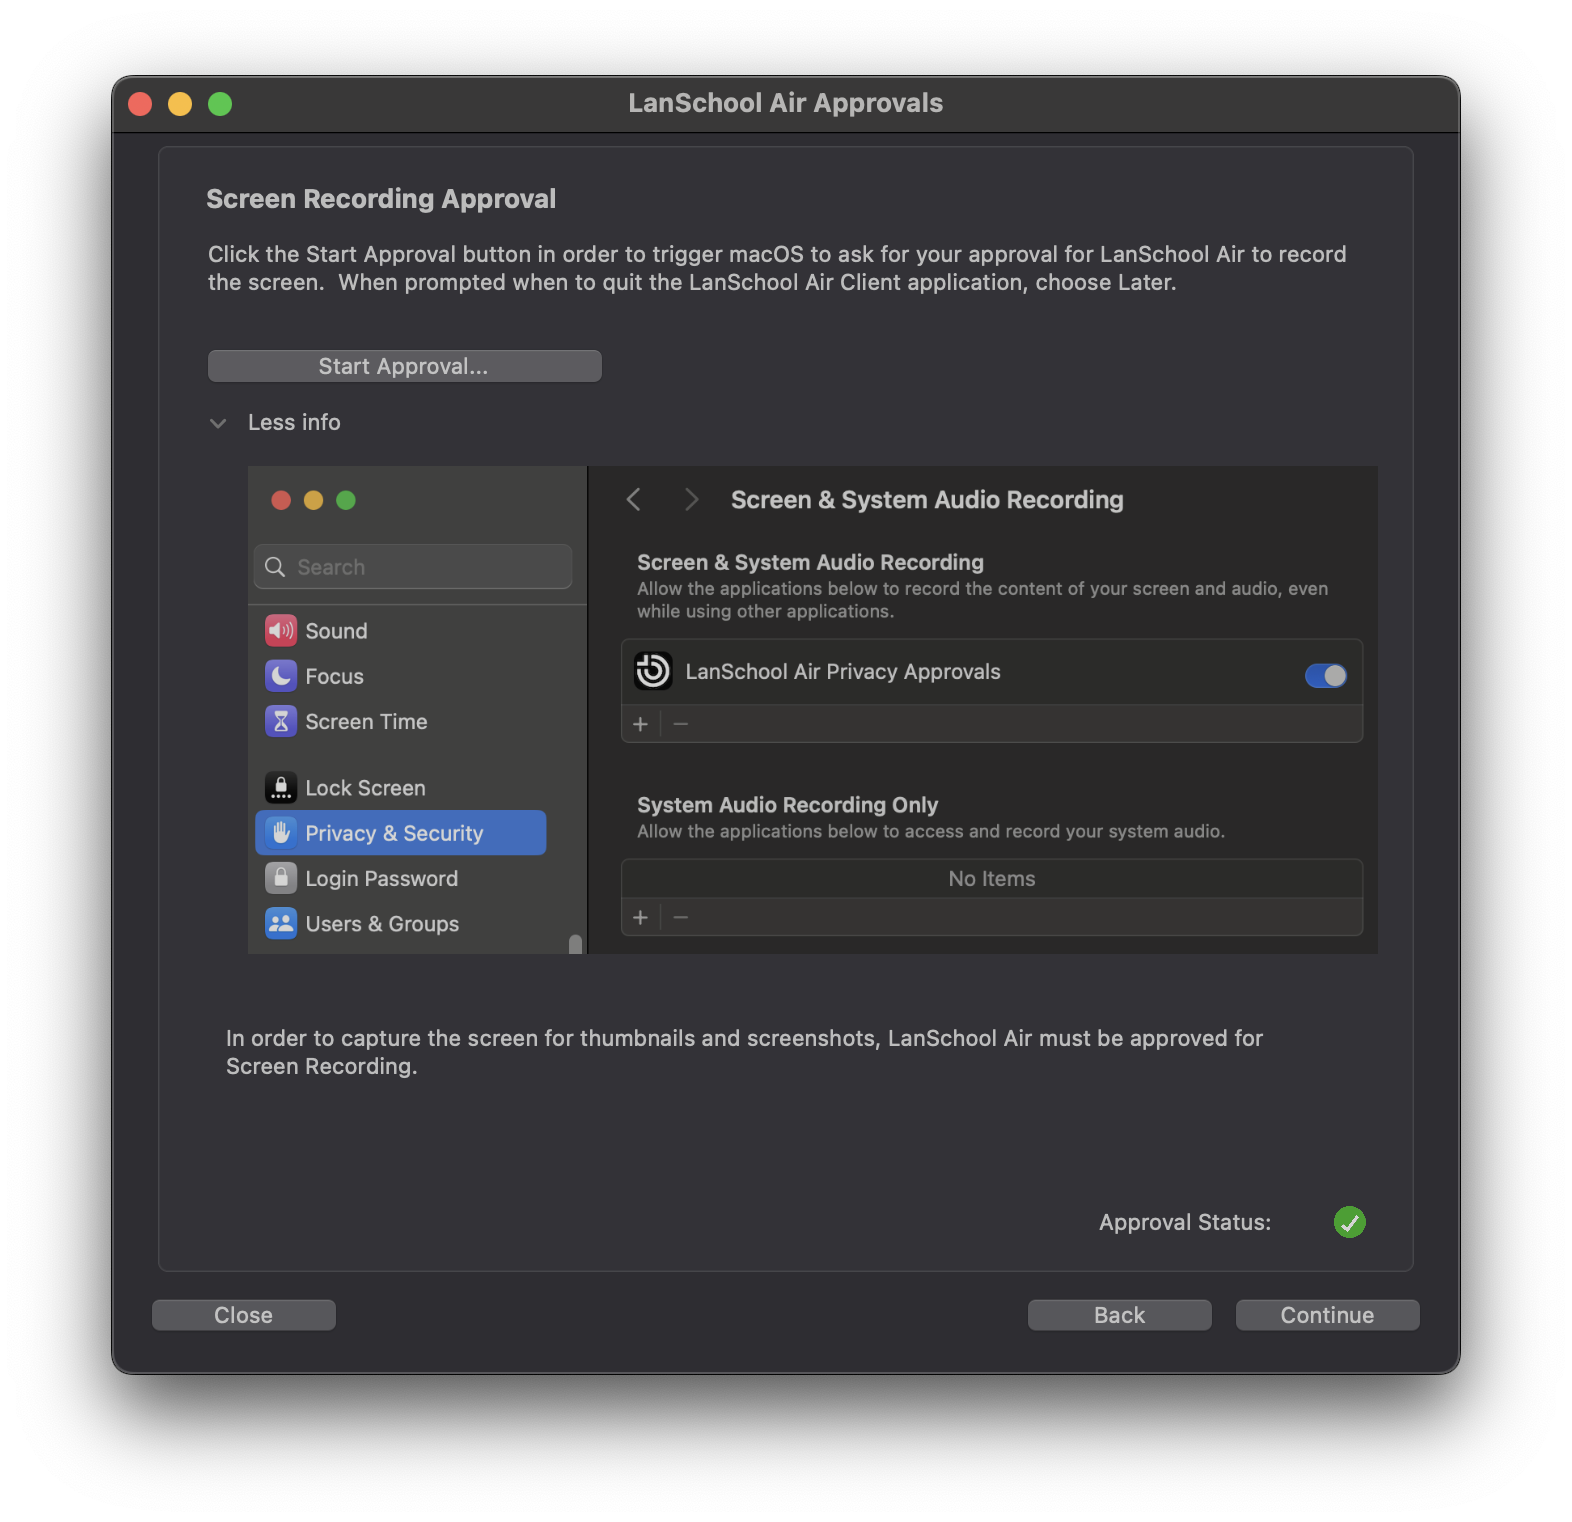
Task: Minimize the LanSchool Air Approvals window
Action: pos(180,104)
